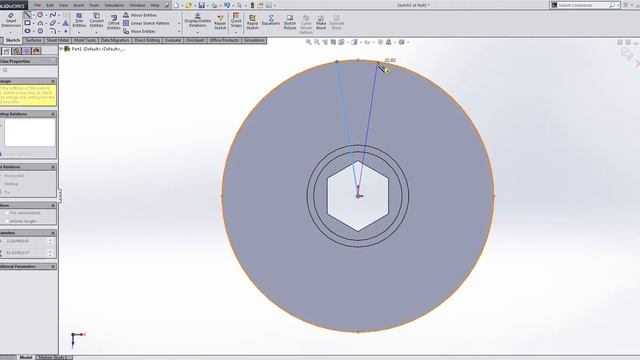
Task: Collapse the Existing Relations section
Action: [x=53, y=114]
